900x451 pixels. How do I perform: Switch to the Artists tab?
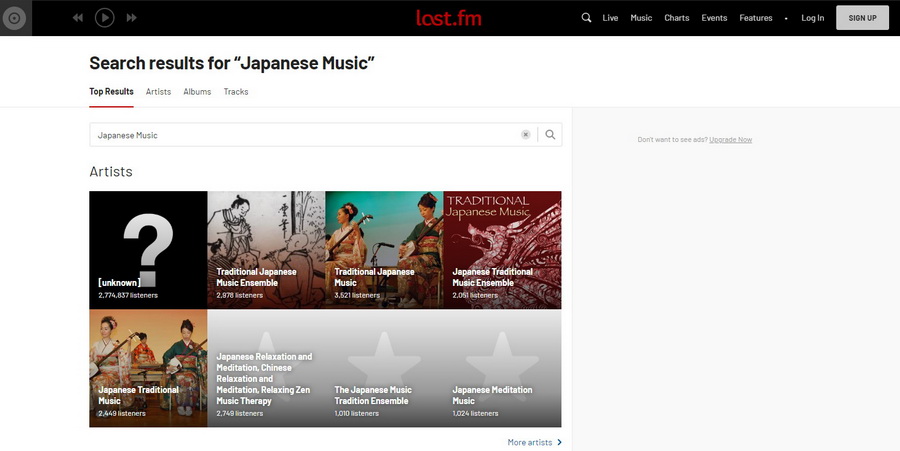coord(158,92)
